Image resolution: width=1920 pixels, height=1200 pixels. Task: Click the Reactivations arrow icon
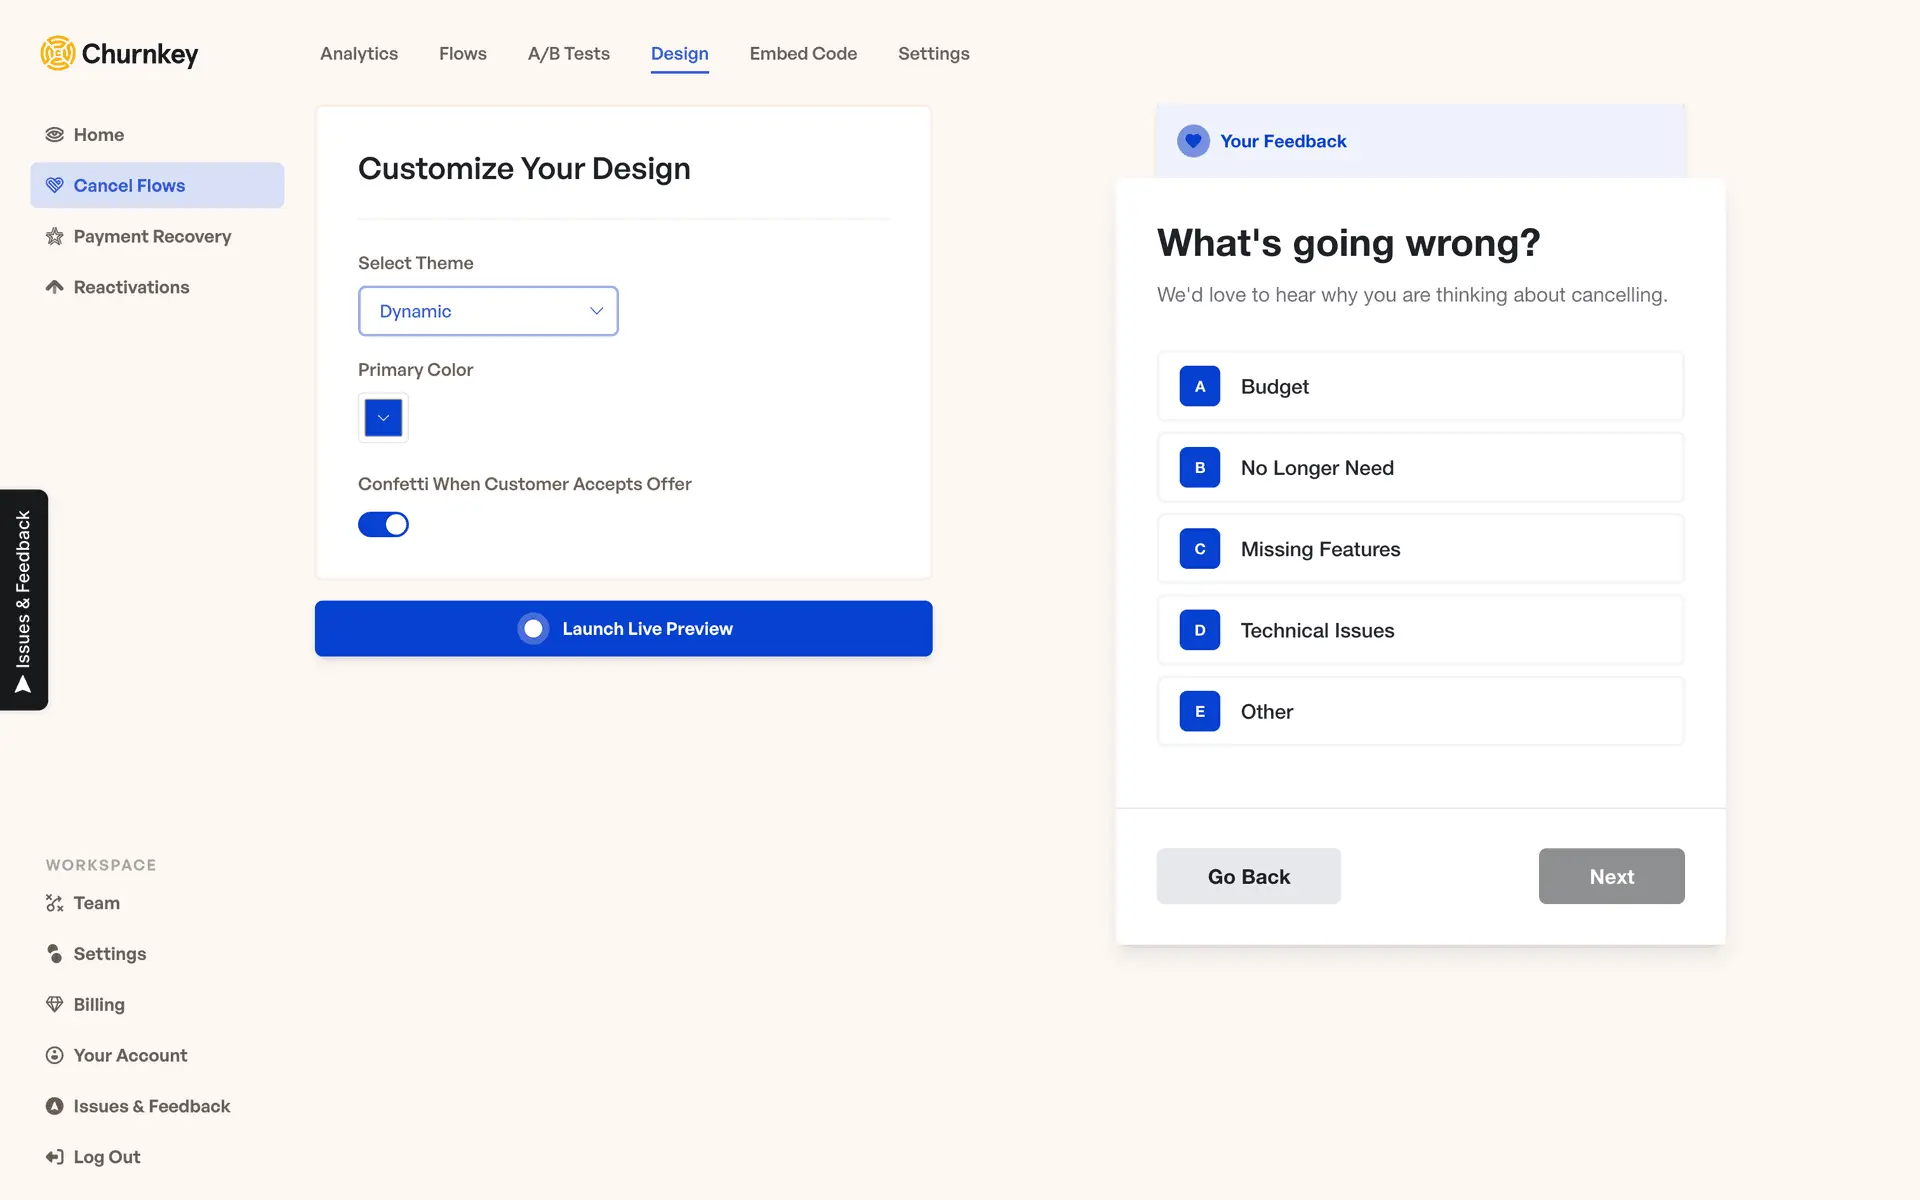point(55,287)
